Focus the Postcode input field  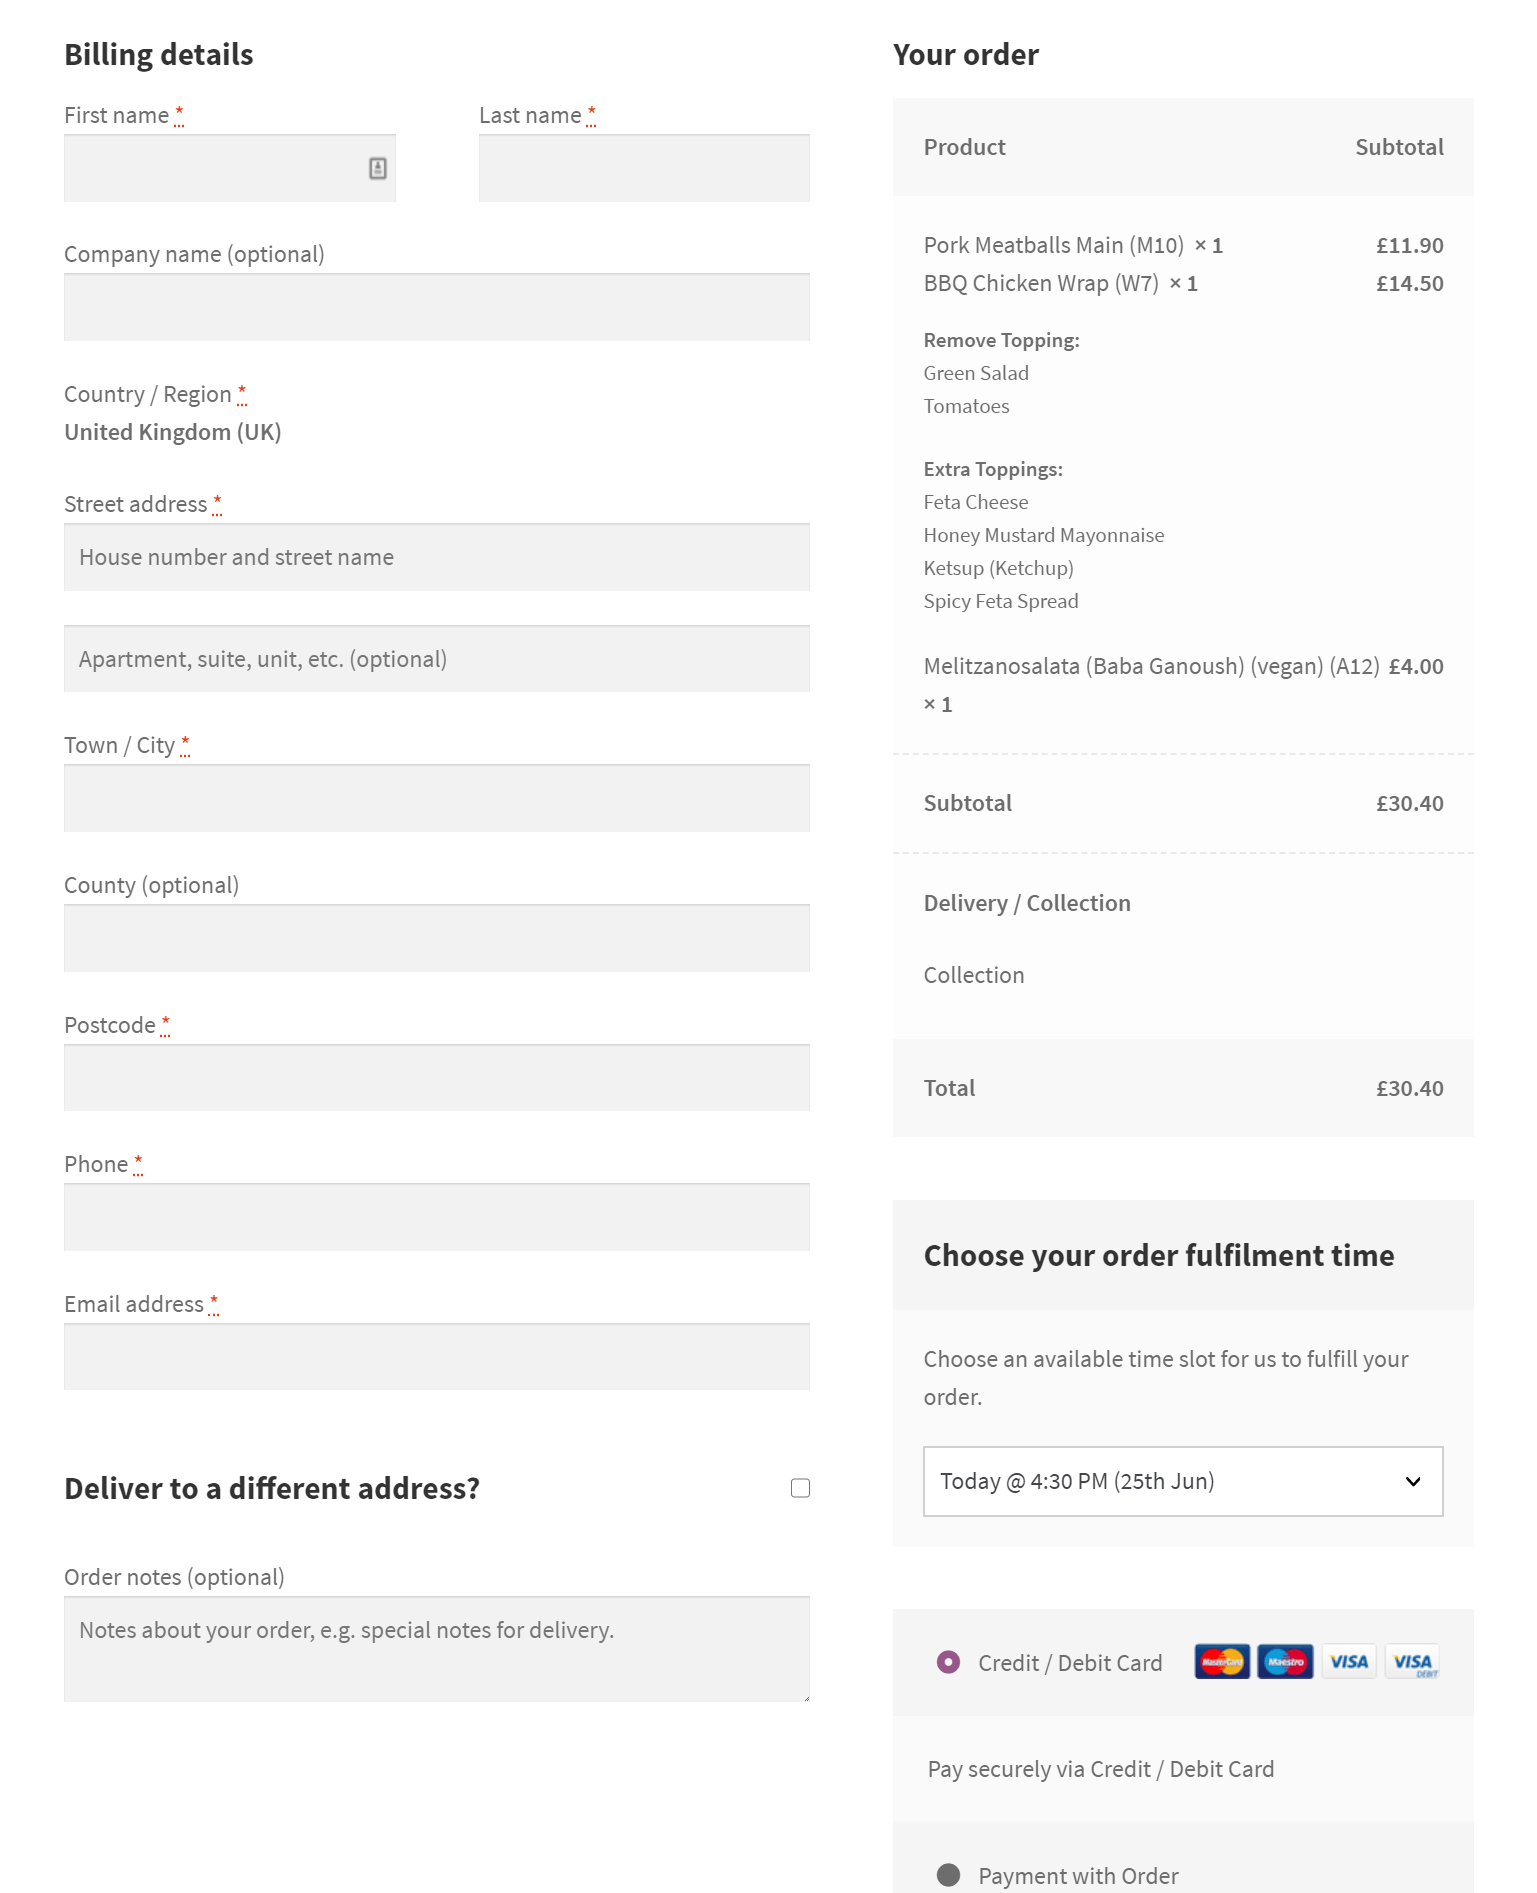coord(437,1078)
